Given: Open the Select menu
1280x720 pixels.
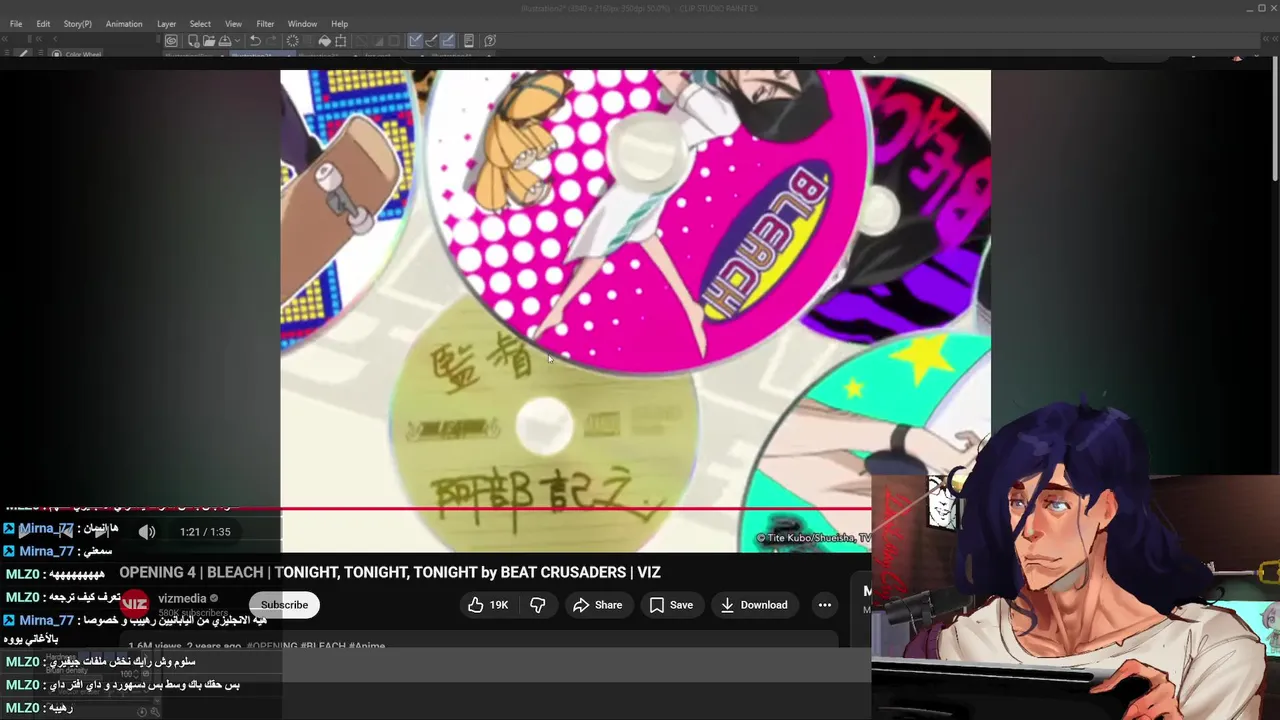Looking at the screenshot, I should (x=200, y=24).
